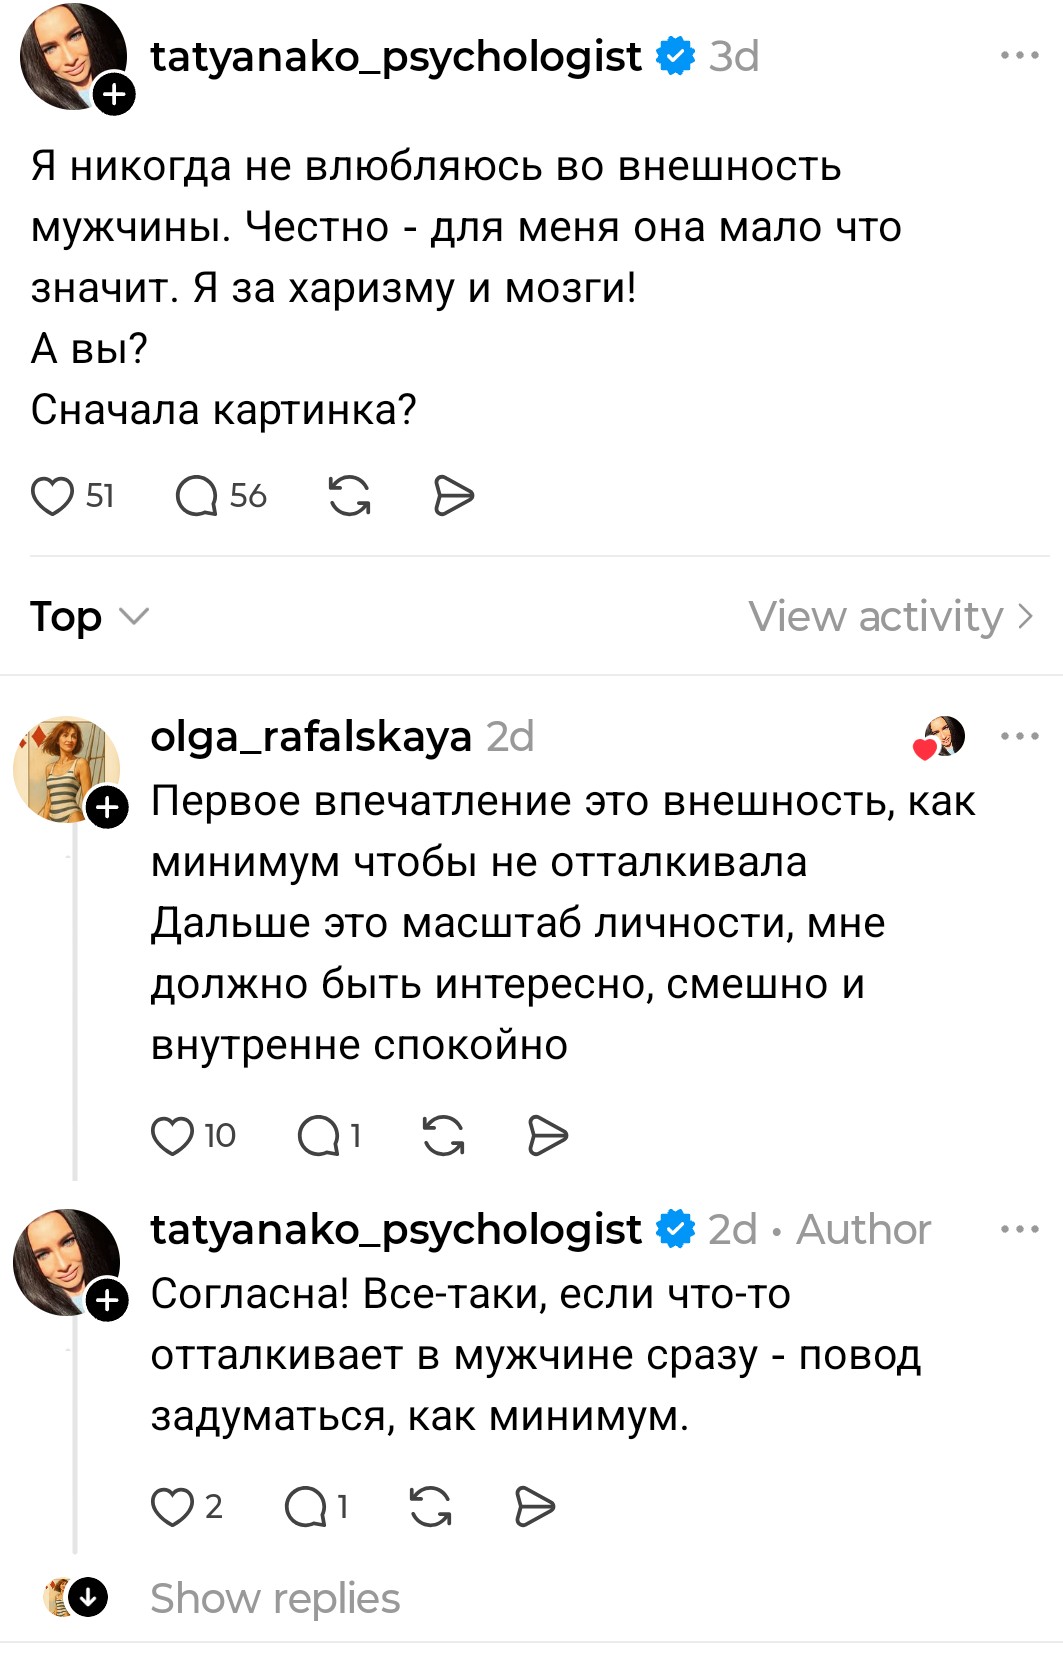Share the main post via send icon

click(453, 496)
